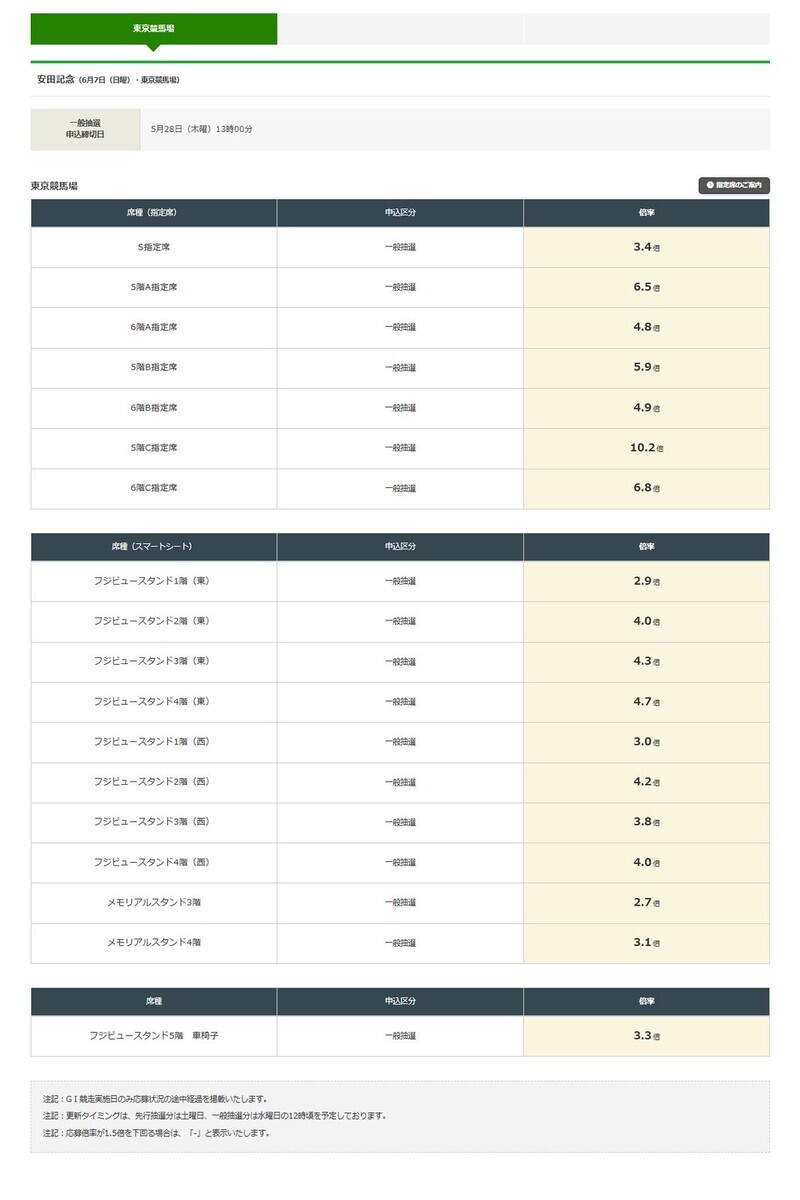Click the 5階A指定席 seat type cell

[154, 287]
